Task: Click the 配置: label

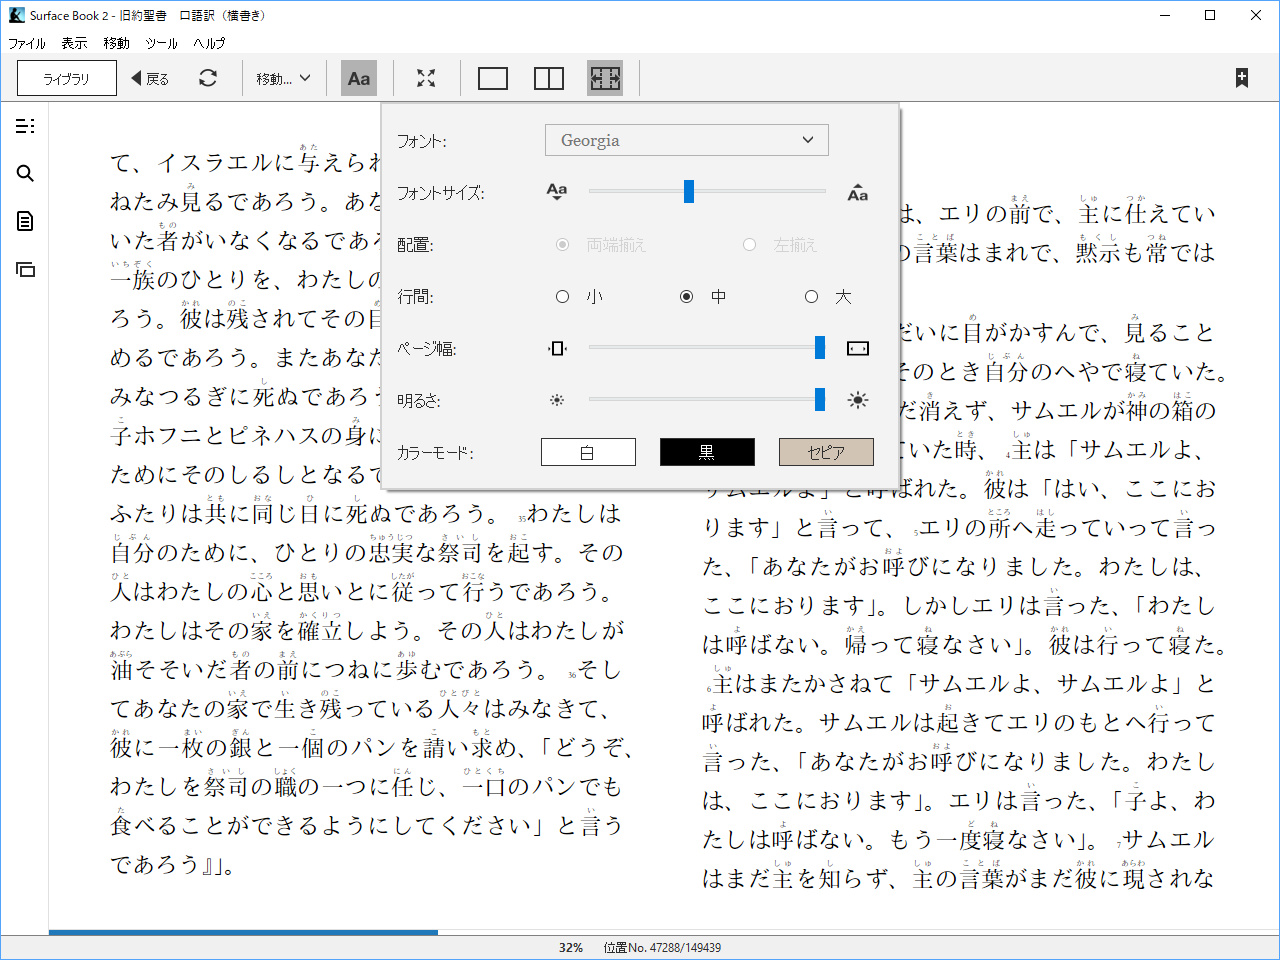Action: [x=415, y=245]
